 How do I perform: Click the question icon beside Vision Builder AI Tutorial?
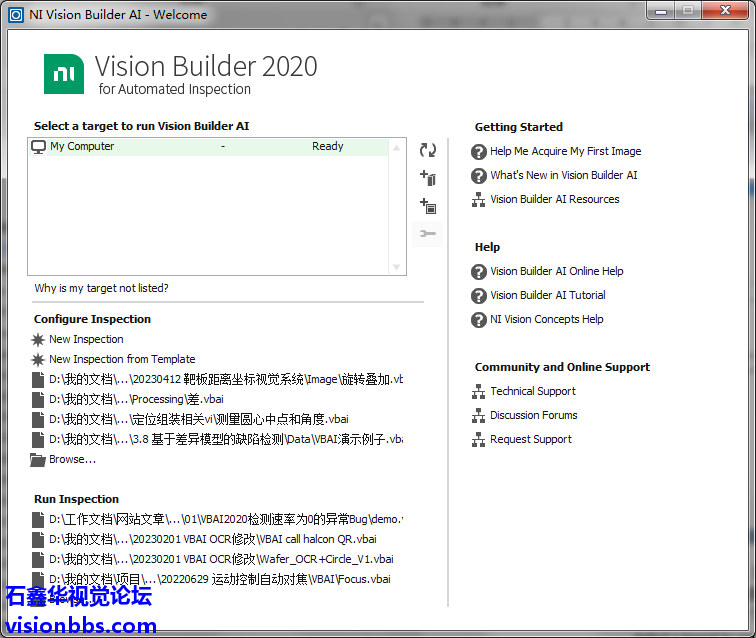[479, 296]
